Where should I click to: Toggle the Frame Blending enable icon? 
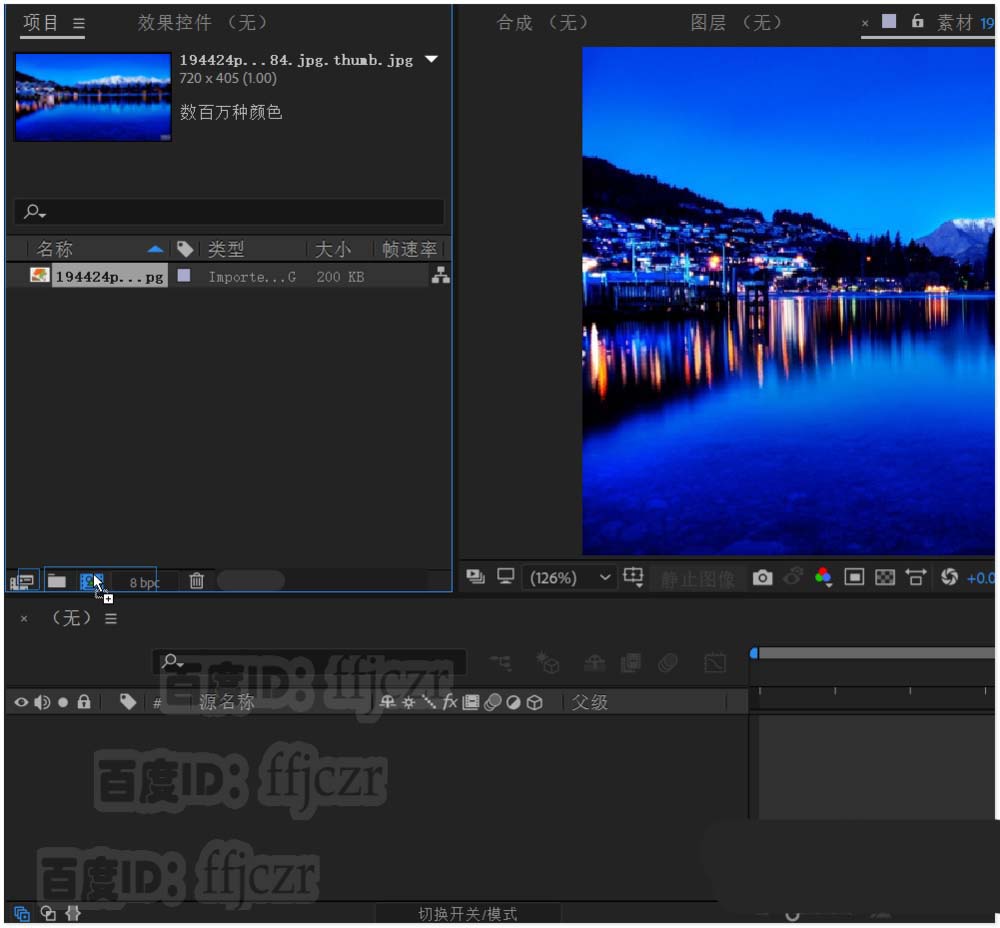[631, 663]
